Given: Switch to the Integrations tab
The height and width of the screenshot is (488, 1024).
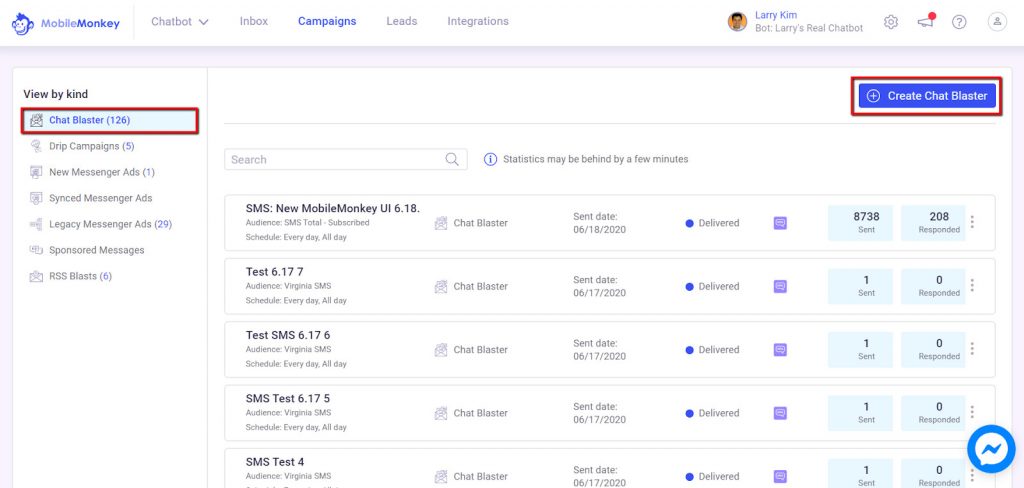Looking at the screenshot, I should tap(478, 22).
